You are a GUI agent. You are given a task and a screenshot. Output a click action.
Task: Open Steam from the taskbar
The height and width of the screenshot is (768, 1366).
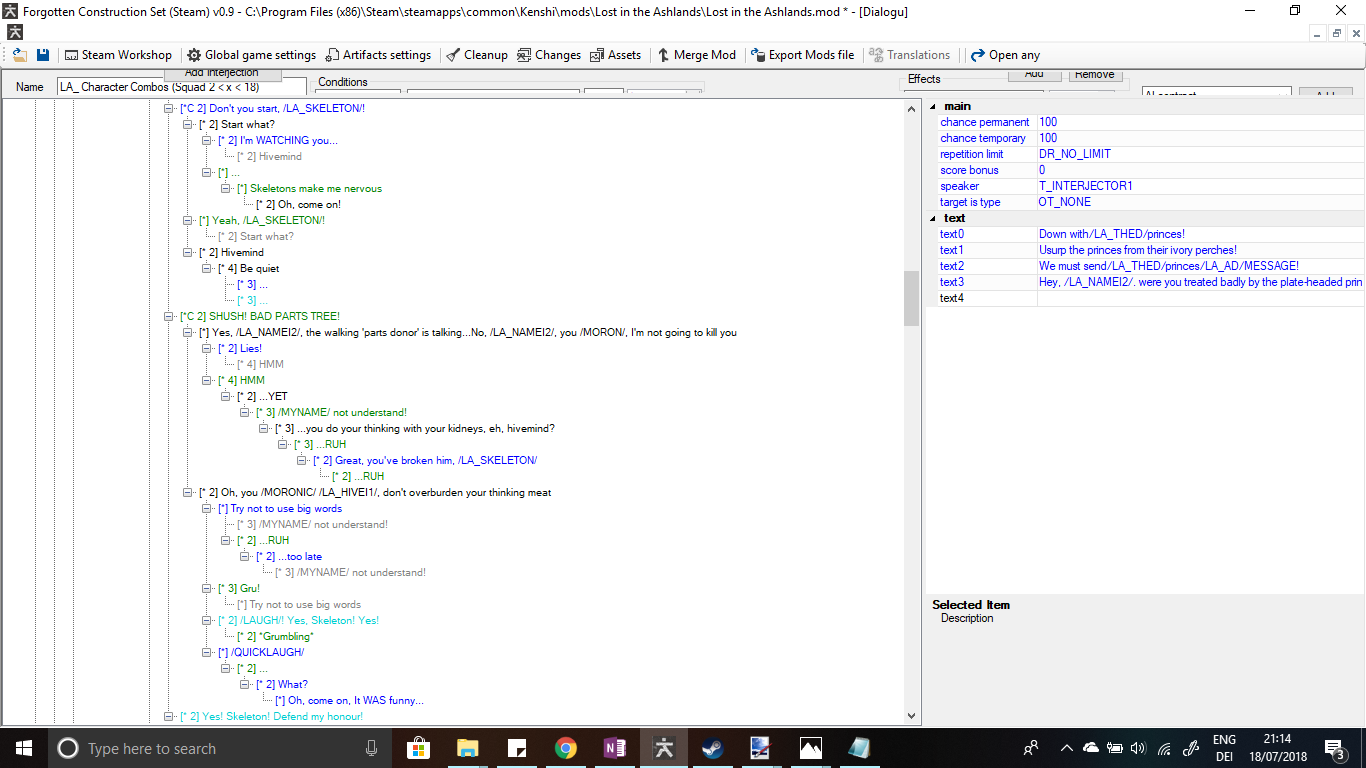point(713,748)
